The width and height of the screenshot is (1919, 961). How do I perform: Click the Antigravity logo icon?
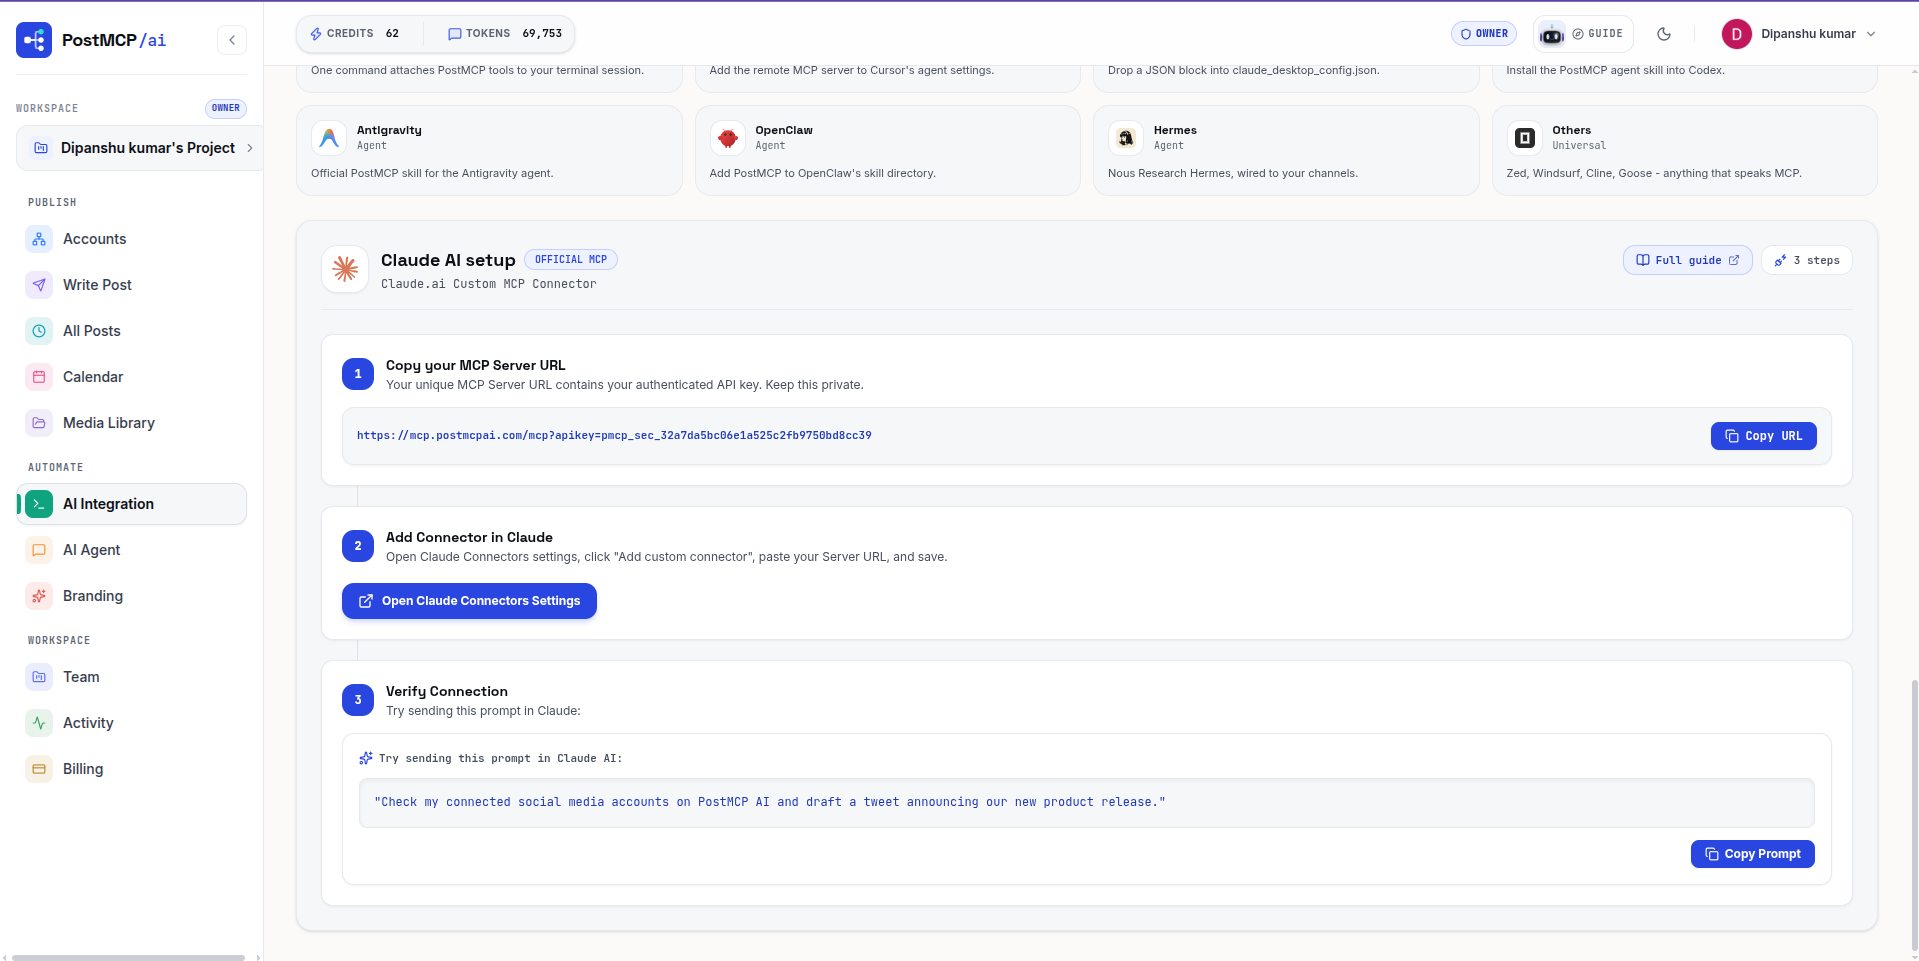click(329, 138)
